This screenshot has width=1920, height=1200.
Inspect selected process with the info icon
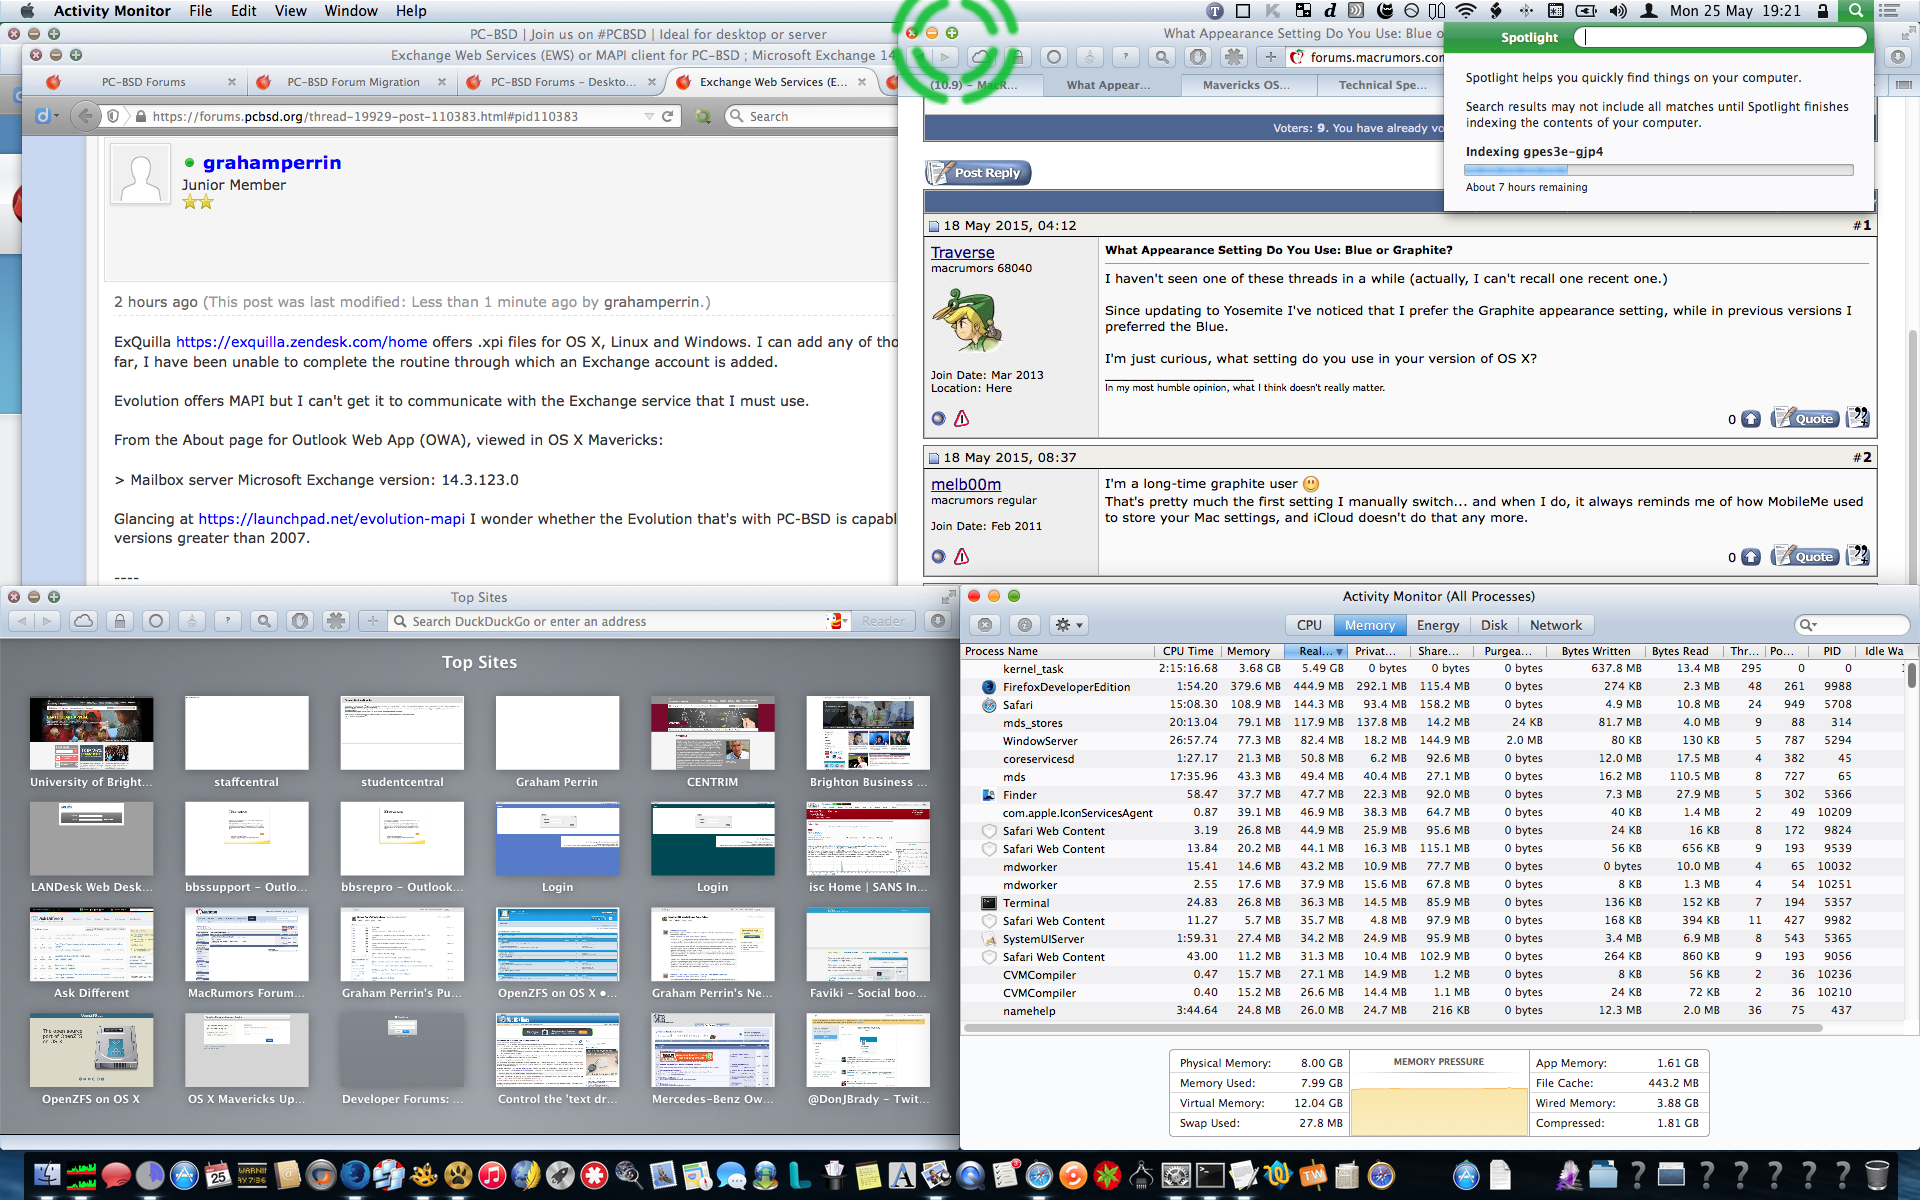(x=1025, y=625)
